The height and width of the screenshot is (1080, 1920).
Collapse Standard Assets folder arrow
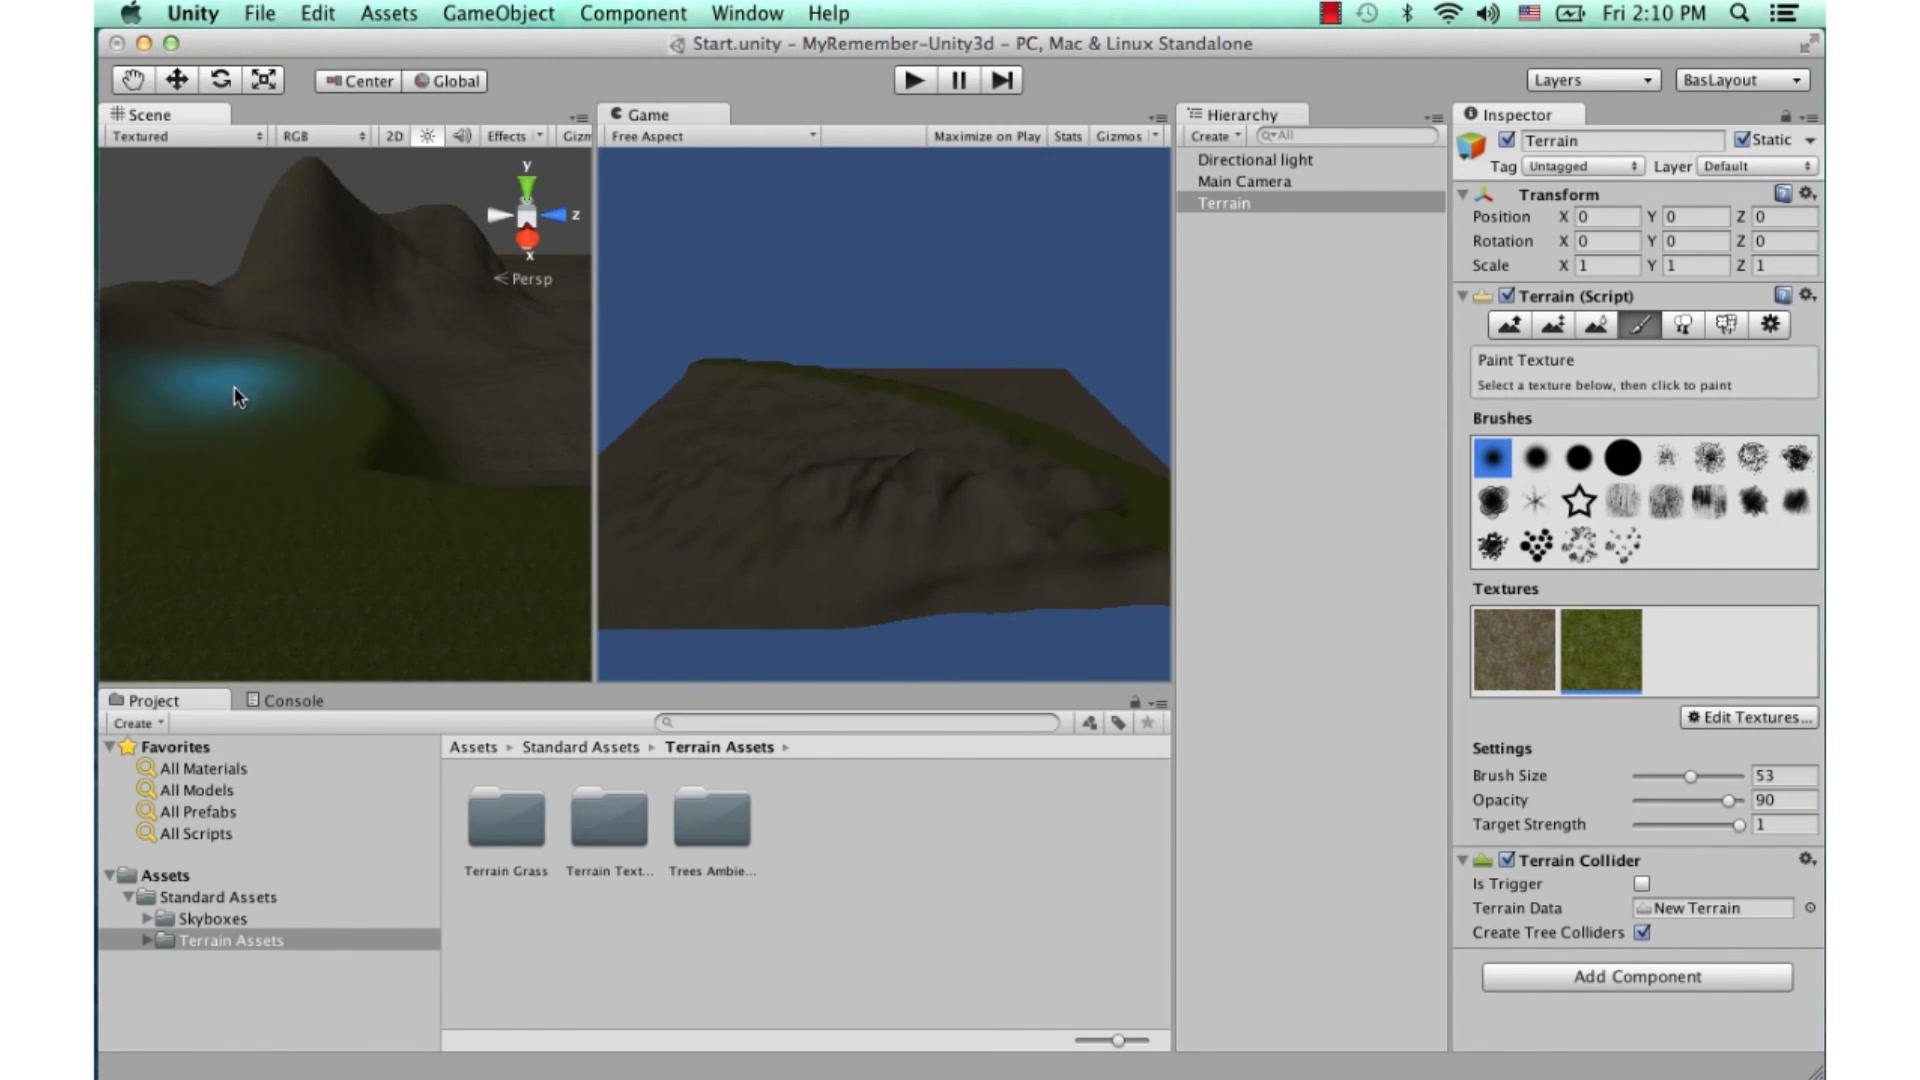(128, 897)
